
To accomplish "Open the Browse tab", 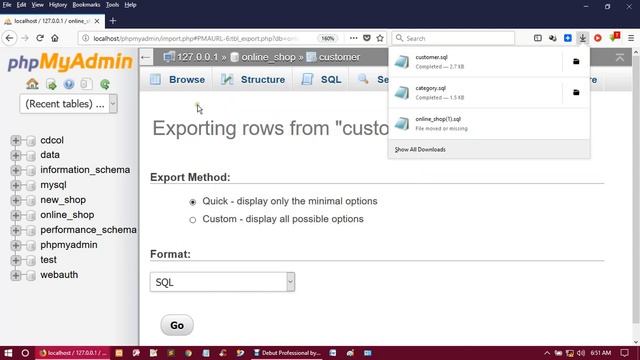I will (x=177, y=80).
